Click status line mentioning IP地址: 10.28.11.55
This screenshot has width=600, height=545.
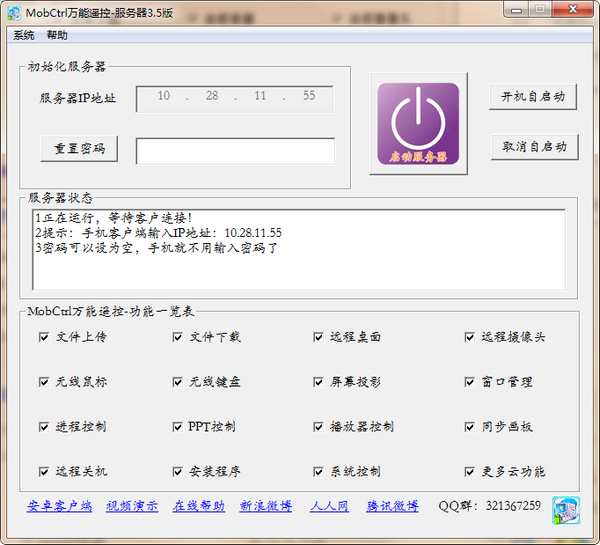point(158,233)
